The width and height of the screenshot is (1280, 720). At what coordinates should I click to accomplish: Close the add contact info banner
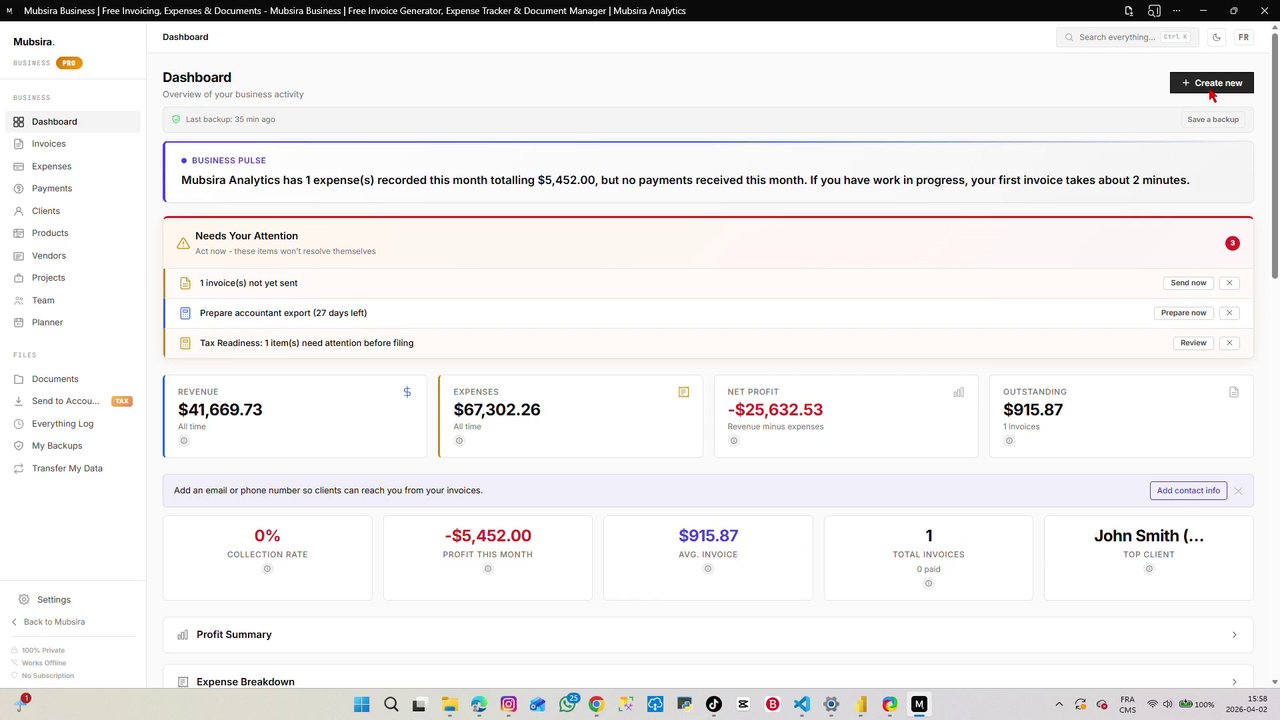point(1238,491)
